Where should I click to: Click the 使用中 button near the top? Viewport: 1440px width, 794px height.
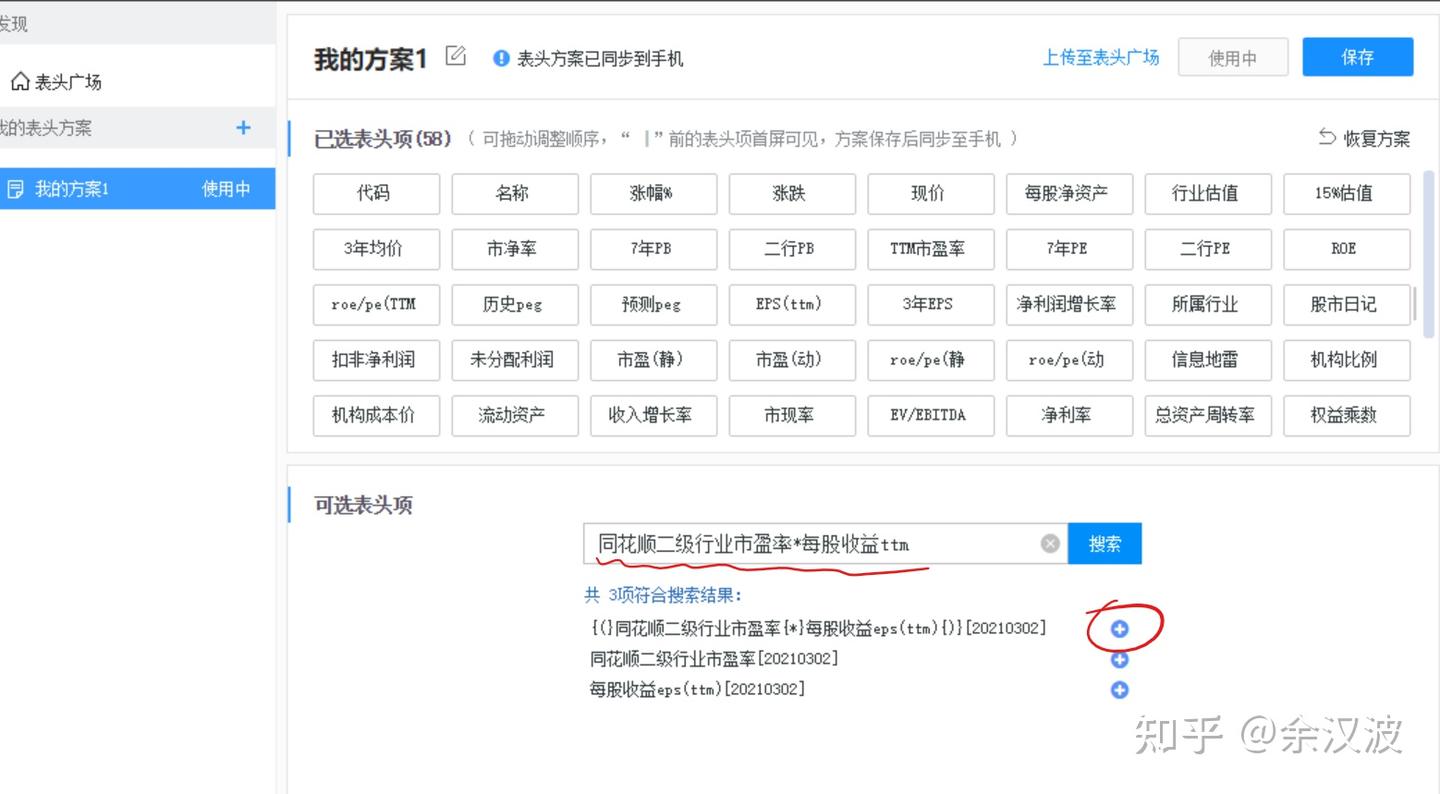[1233, 57]
